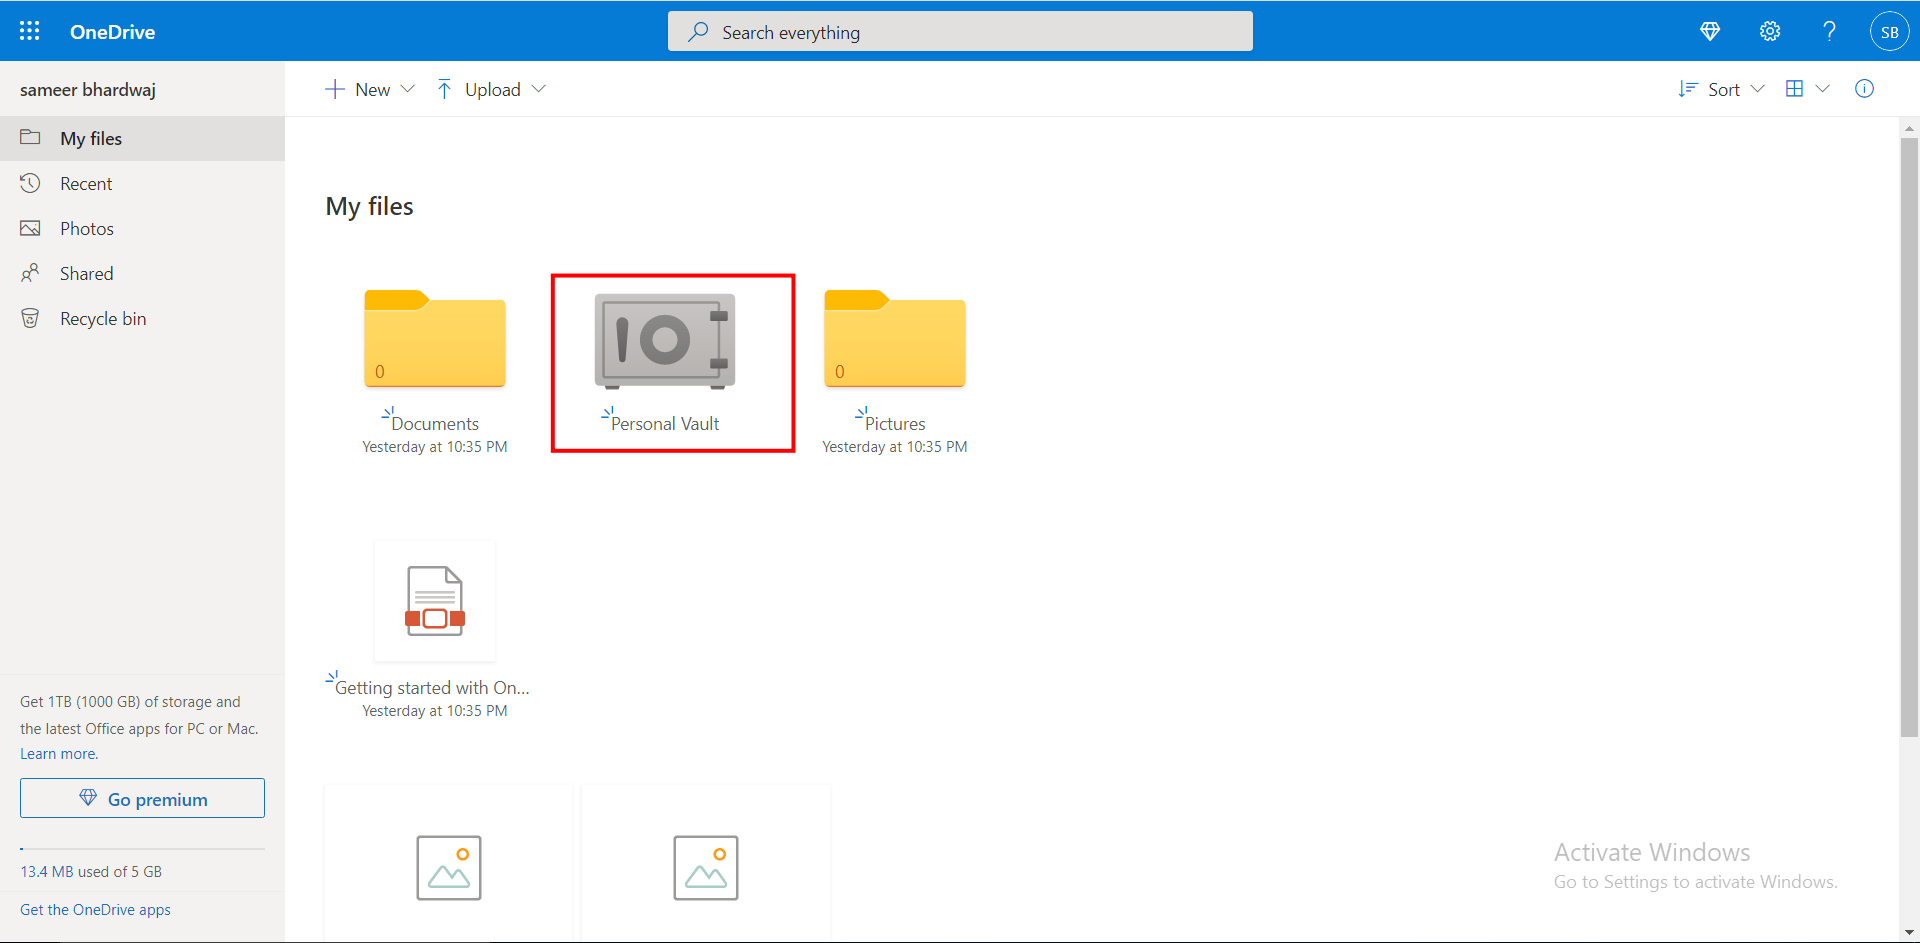The width and height of the screenshot is (1920, 943).
Task: Expand the Sort dropdown chevron
Action: pyautogui.click(x=1757, y=89)
